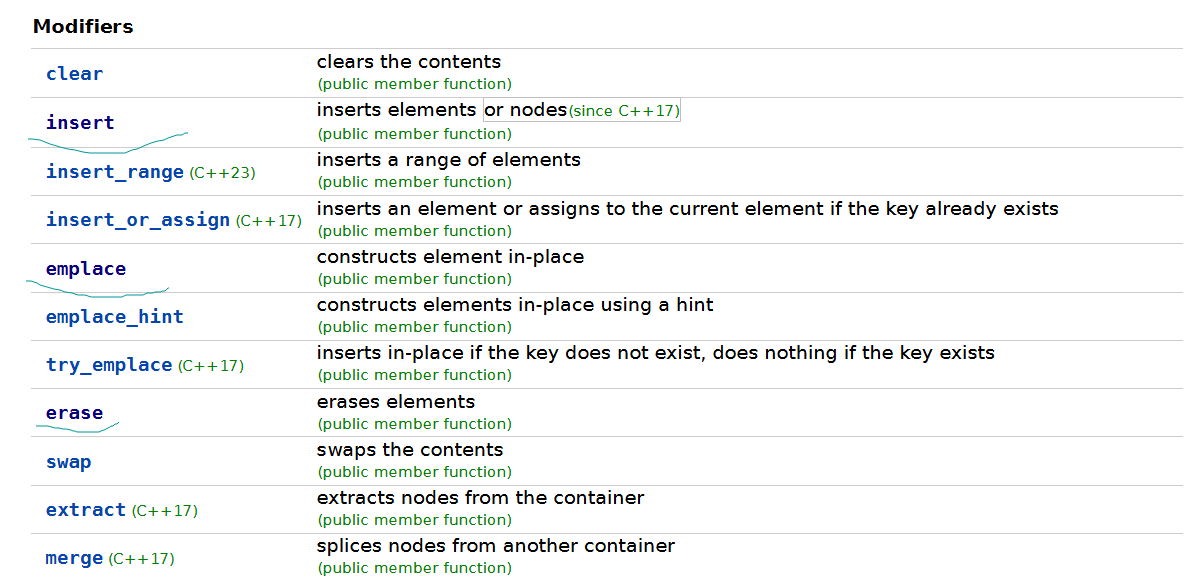This screenshot has width=1198, height=577.
Task: Click 'splices nodes from another container' text
Action: [x=495, y=546]
